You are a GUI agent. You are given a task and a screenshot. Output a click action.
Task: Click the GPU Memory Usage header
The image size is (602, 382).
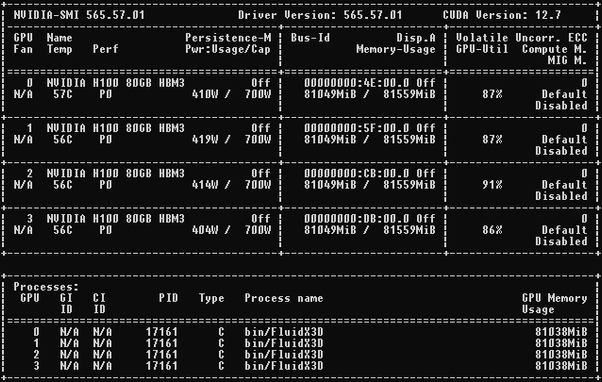pyautogui.click(x=554, y=304)
